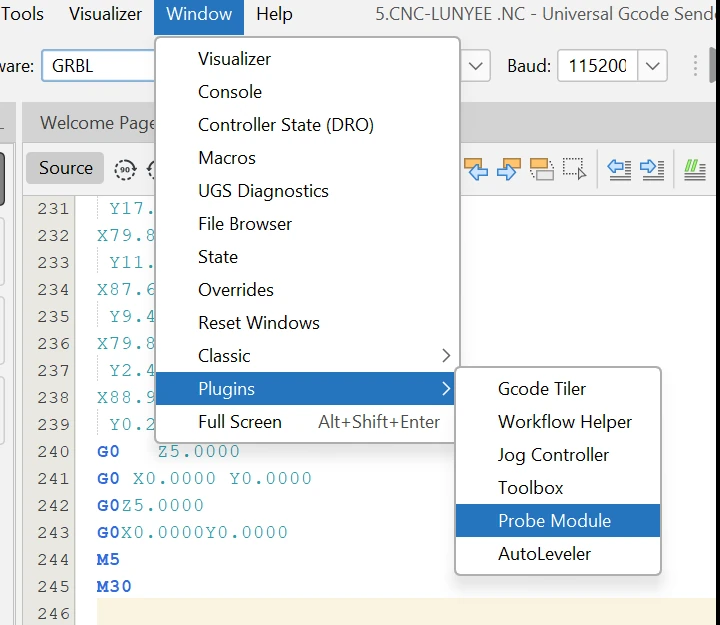
Task: Open Controller State (DRO) window
Action: coord(307,125)
